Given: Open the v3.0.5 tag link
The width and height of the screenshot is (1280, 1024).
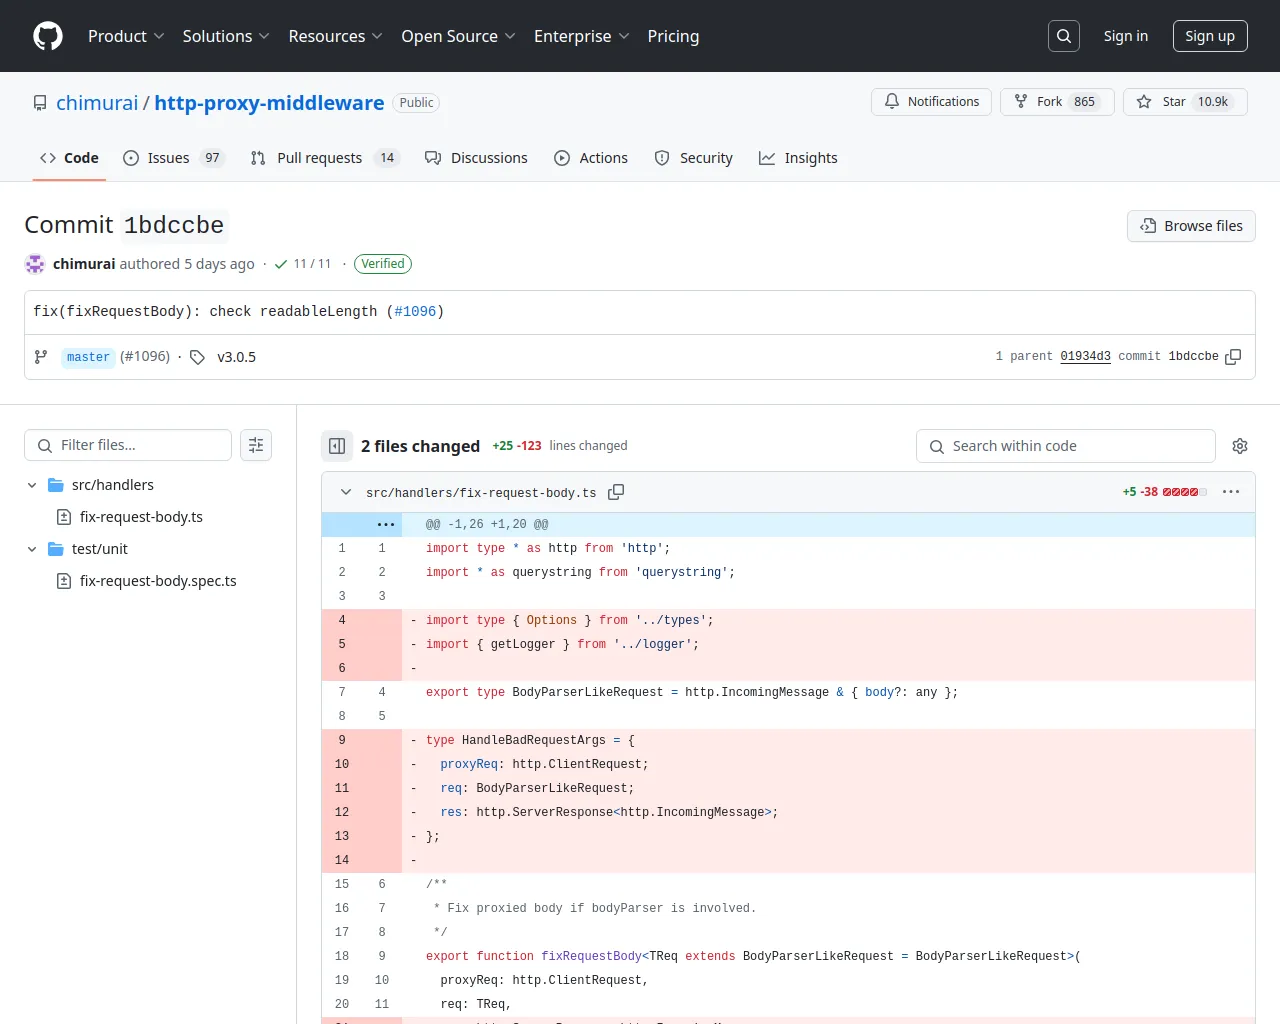Looking at the screenshot, I should pos(236,357).
